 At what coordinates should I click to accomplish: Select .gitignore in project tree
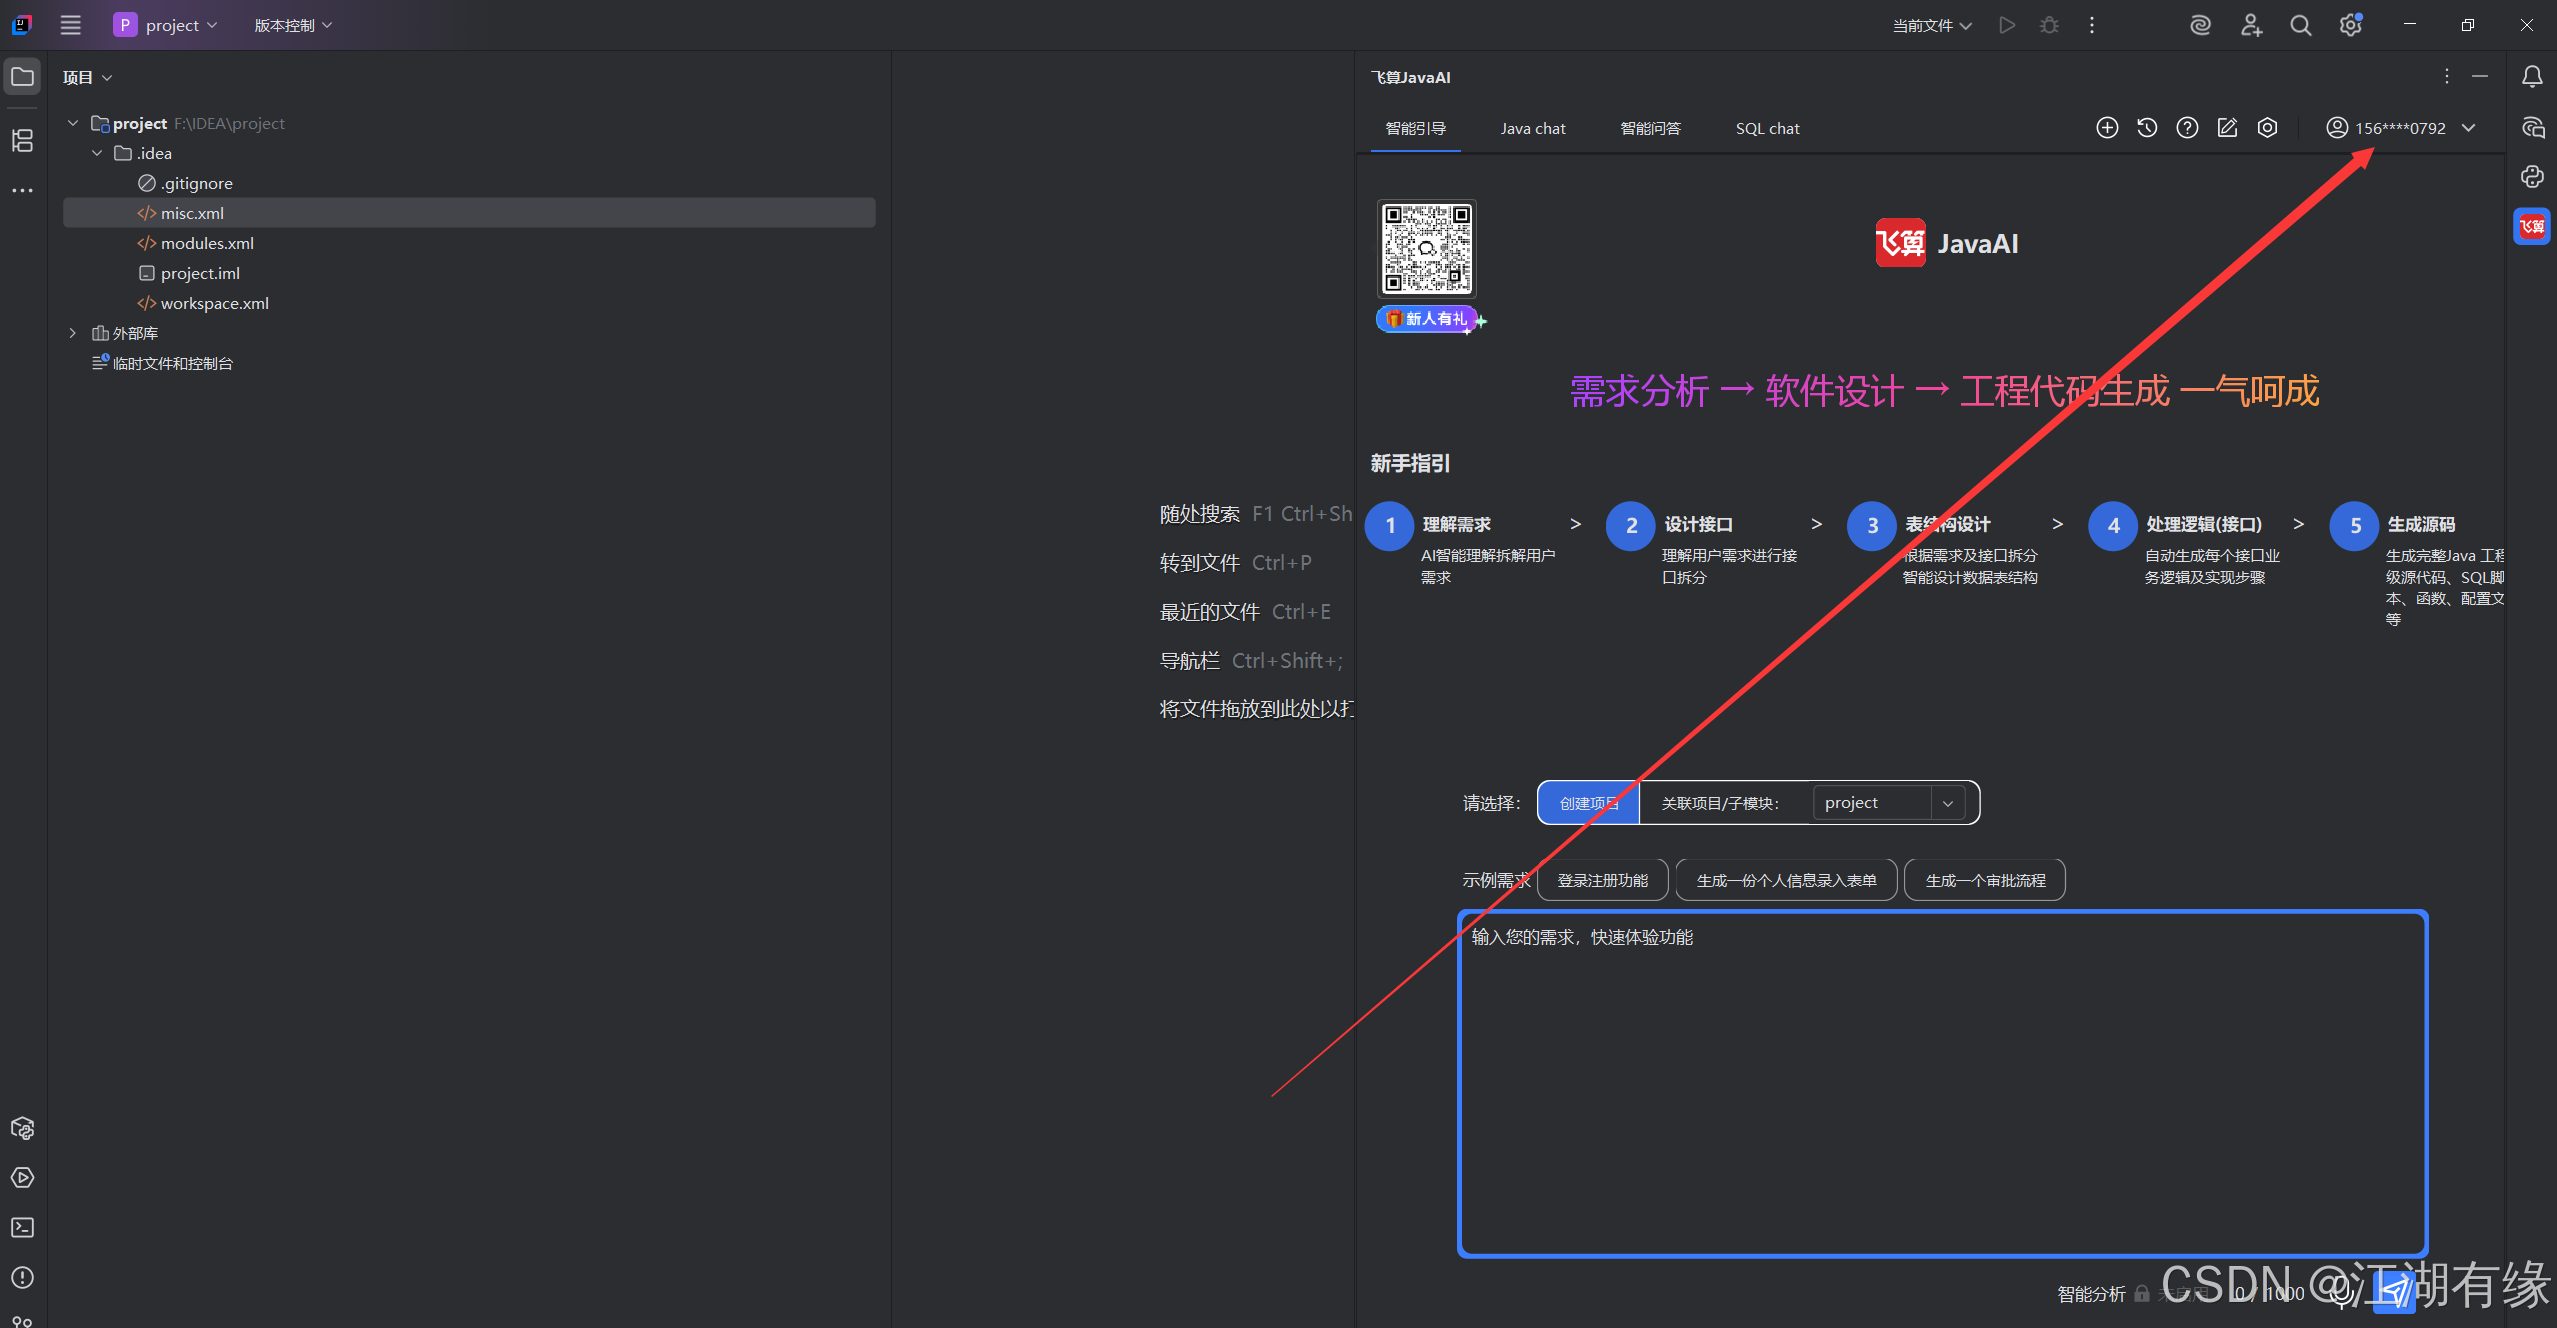[x=186, y=183]
